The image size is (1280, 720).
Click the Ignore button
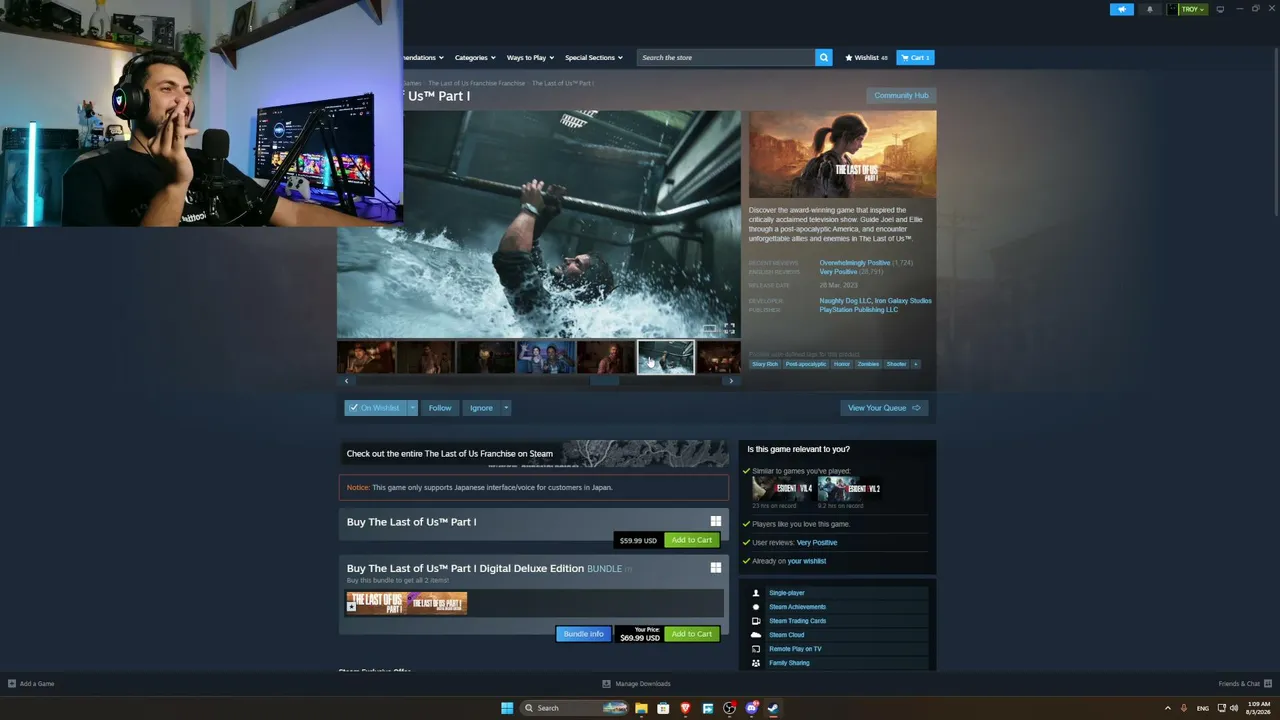coord(481,408)
